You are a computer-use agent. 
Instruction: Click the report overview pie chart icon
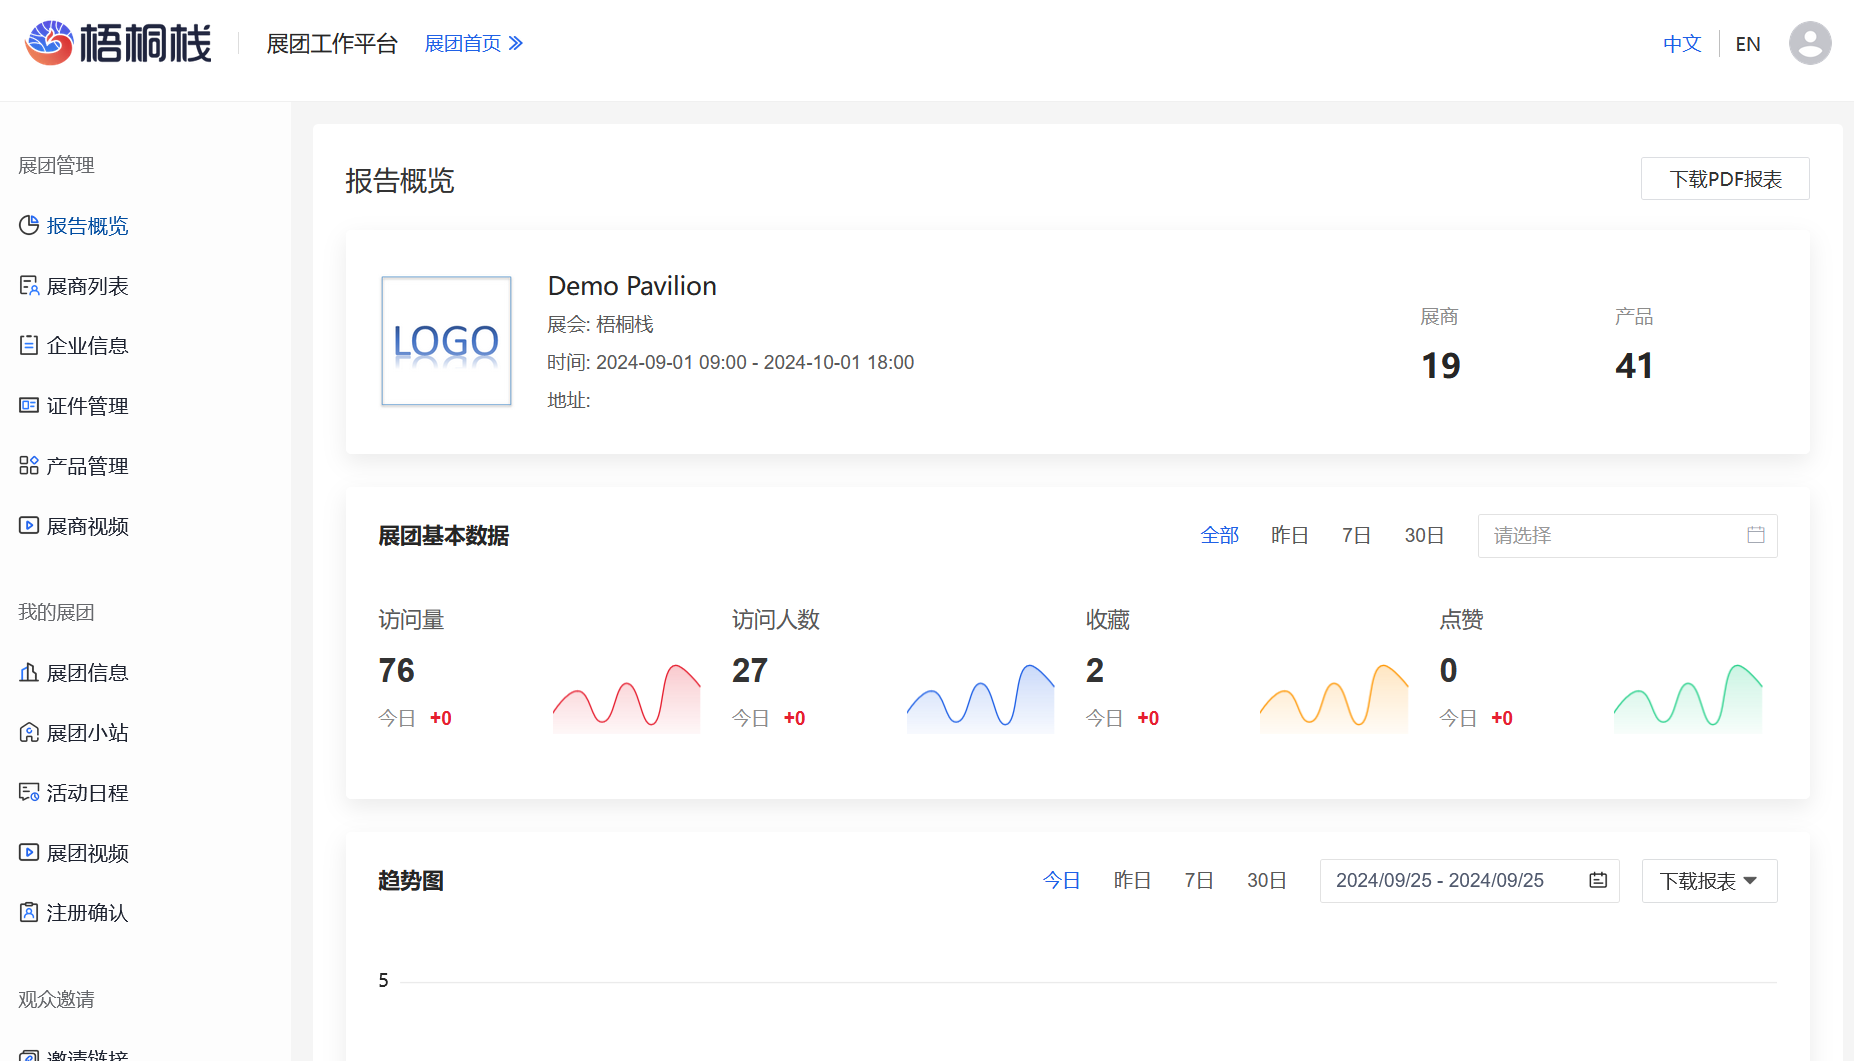click(x=29, y=225)
